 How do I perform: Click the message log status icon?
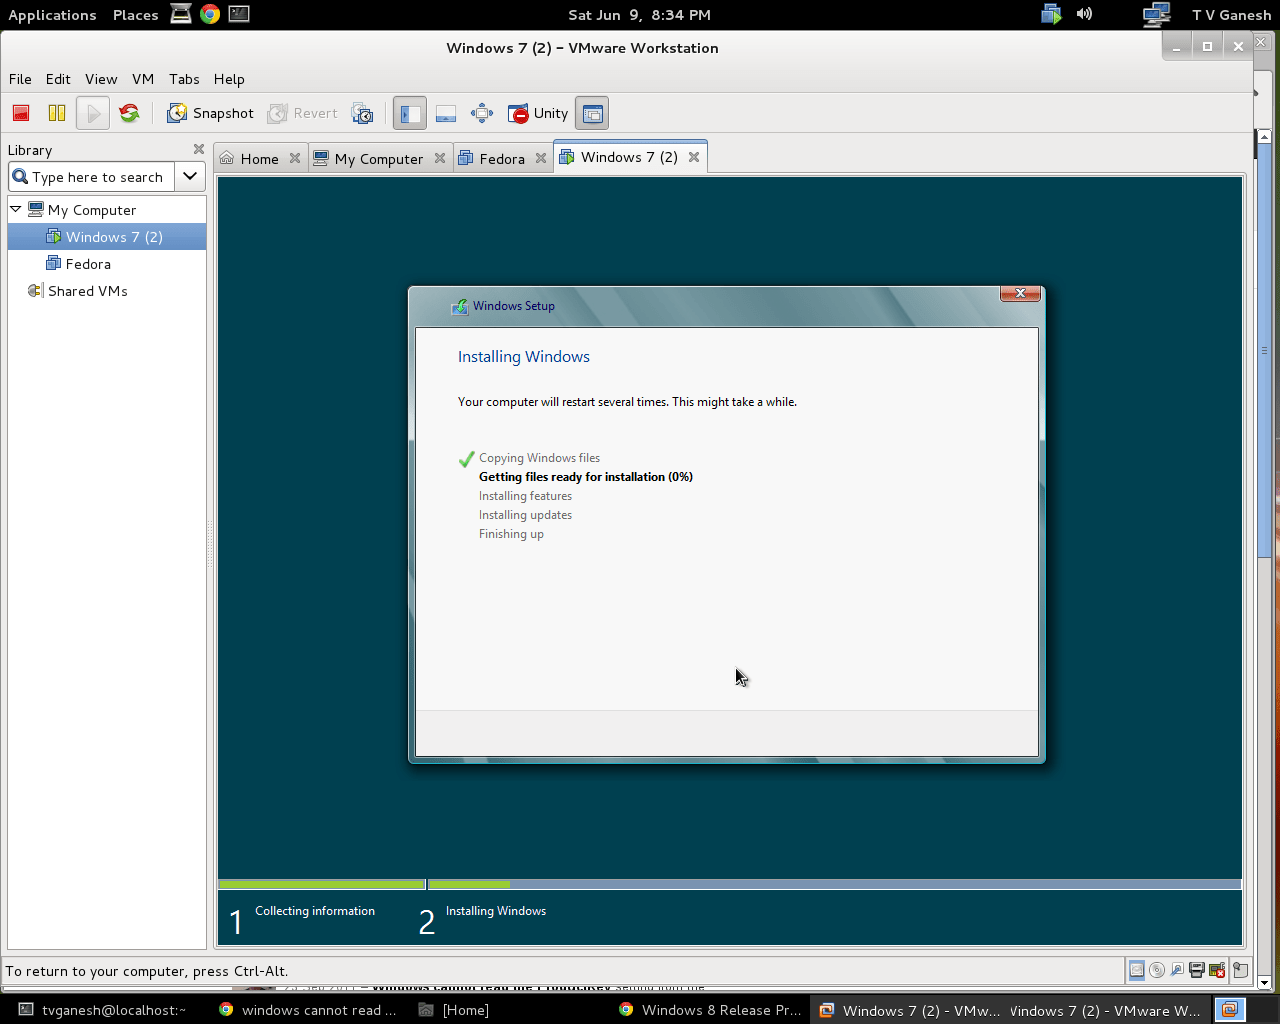coord(1240,969)
